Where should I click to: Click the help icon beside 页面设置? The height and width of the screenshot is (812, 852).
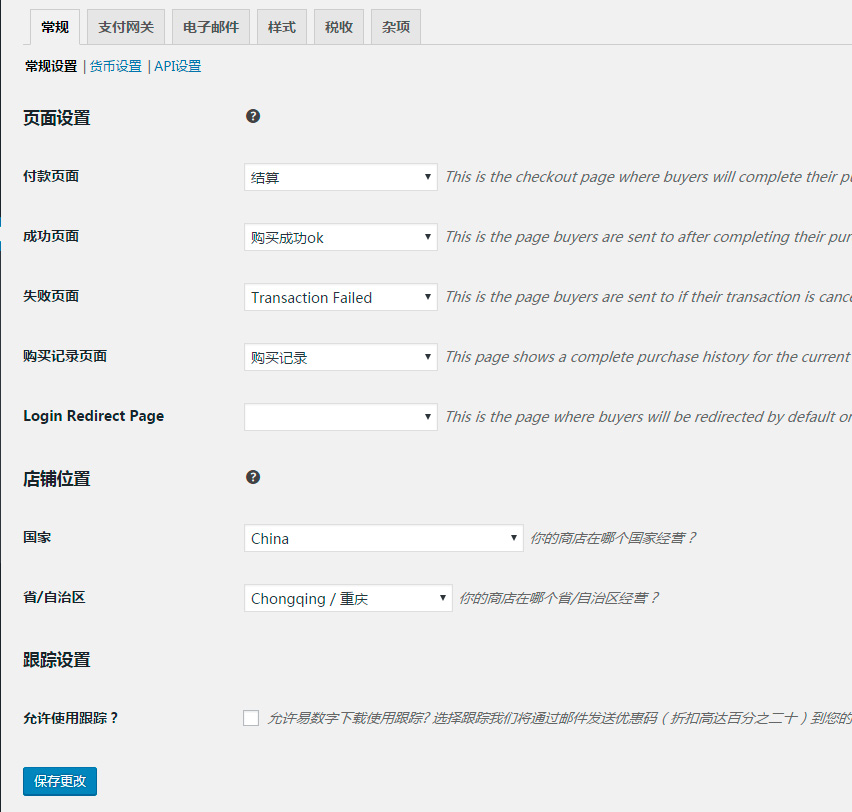pyautogui.click(x=253, y=116)
